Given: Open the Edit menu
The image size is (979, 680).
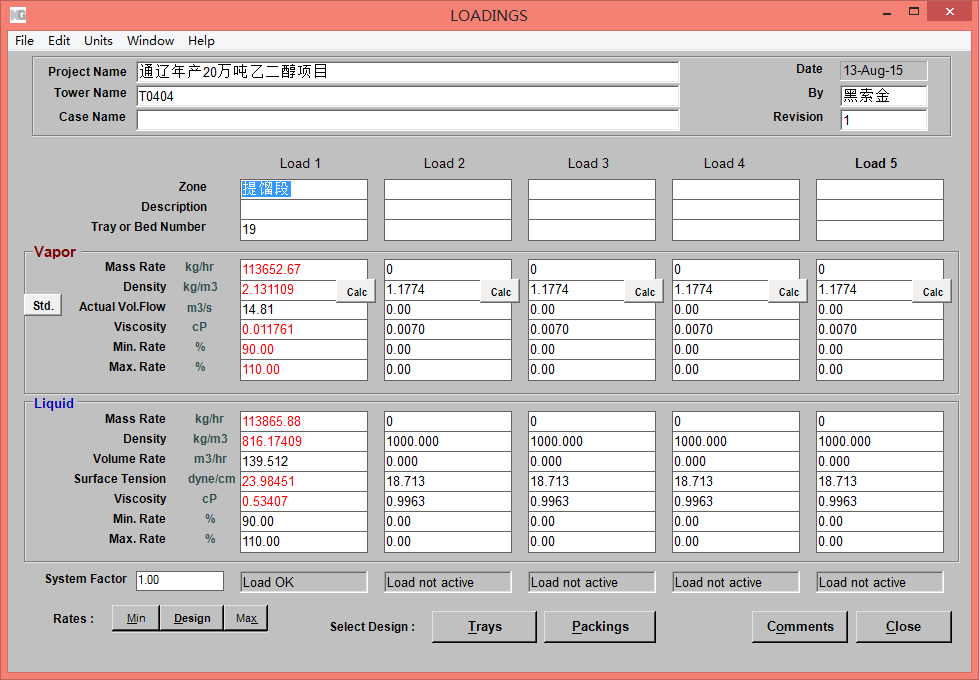Looking at the screenshot, I should 59,41.
